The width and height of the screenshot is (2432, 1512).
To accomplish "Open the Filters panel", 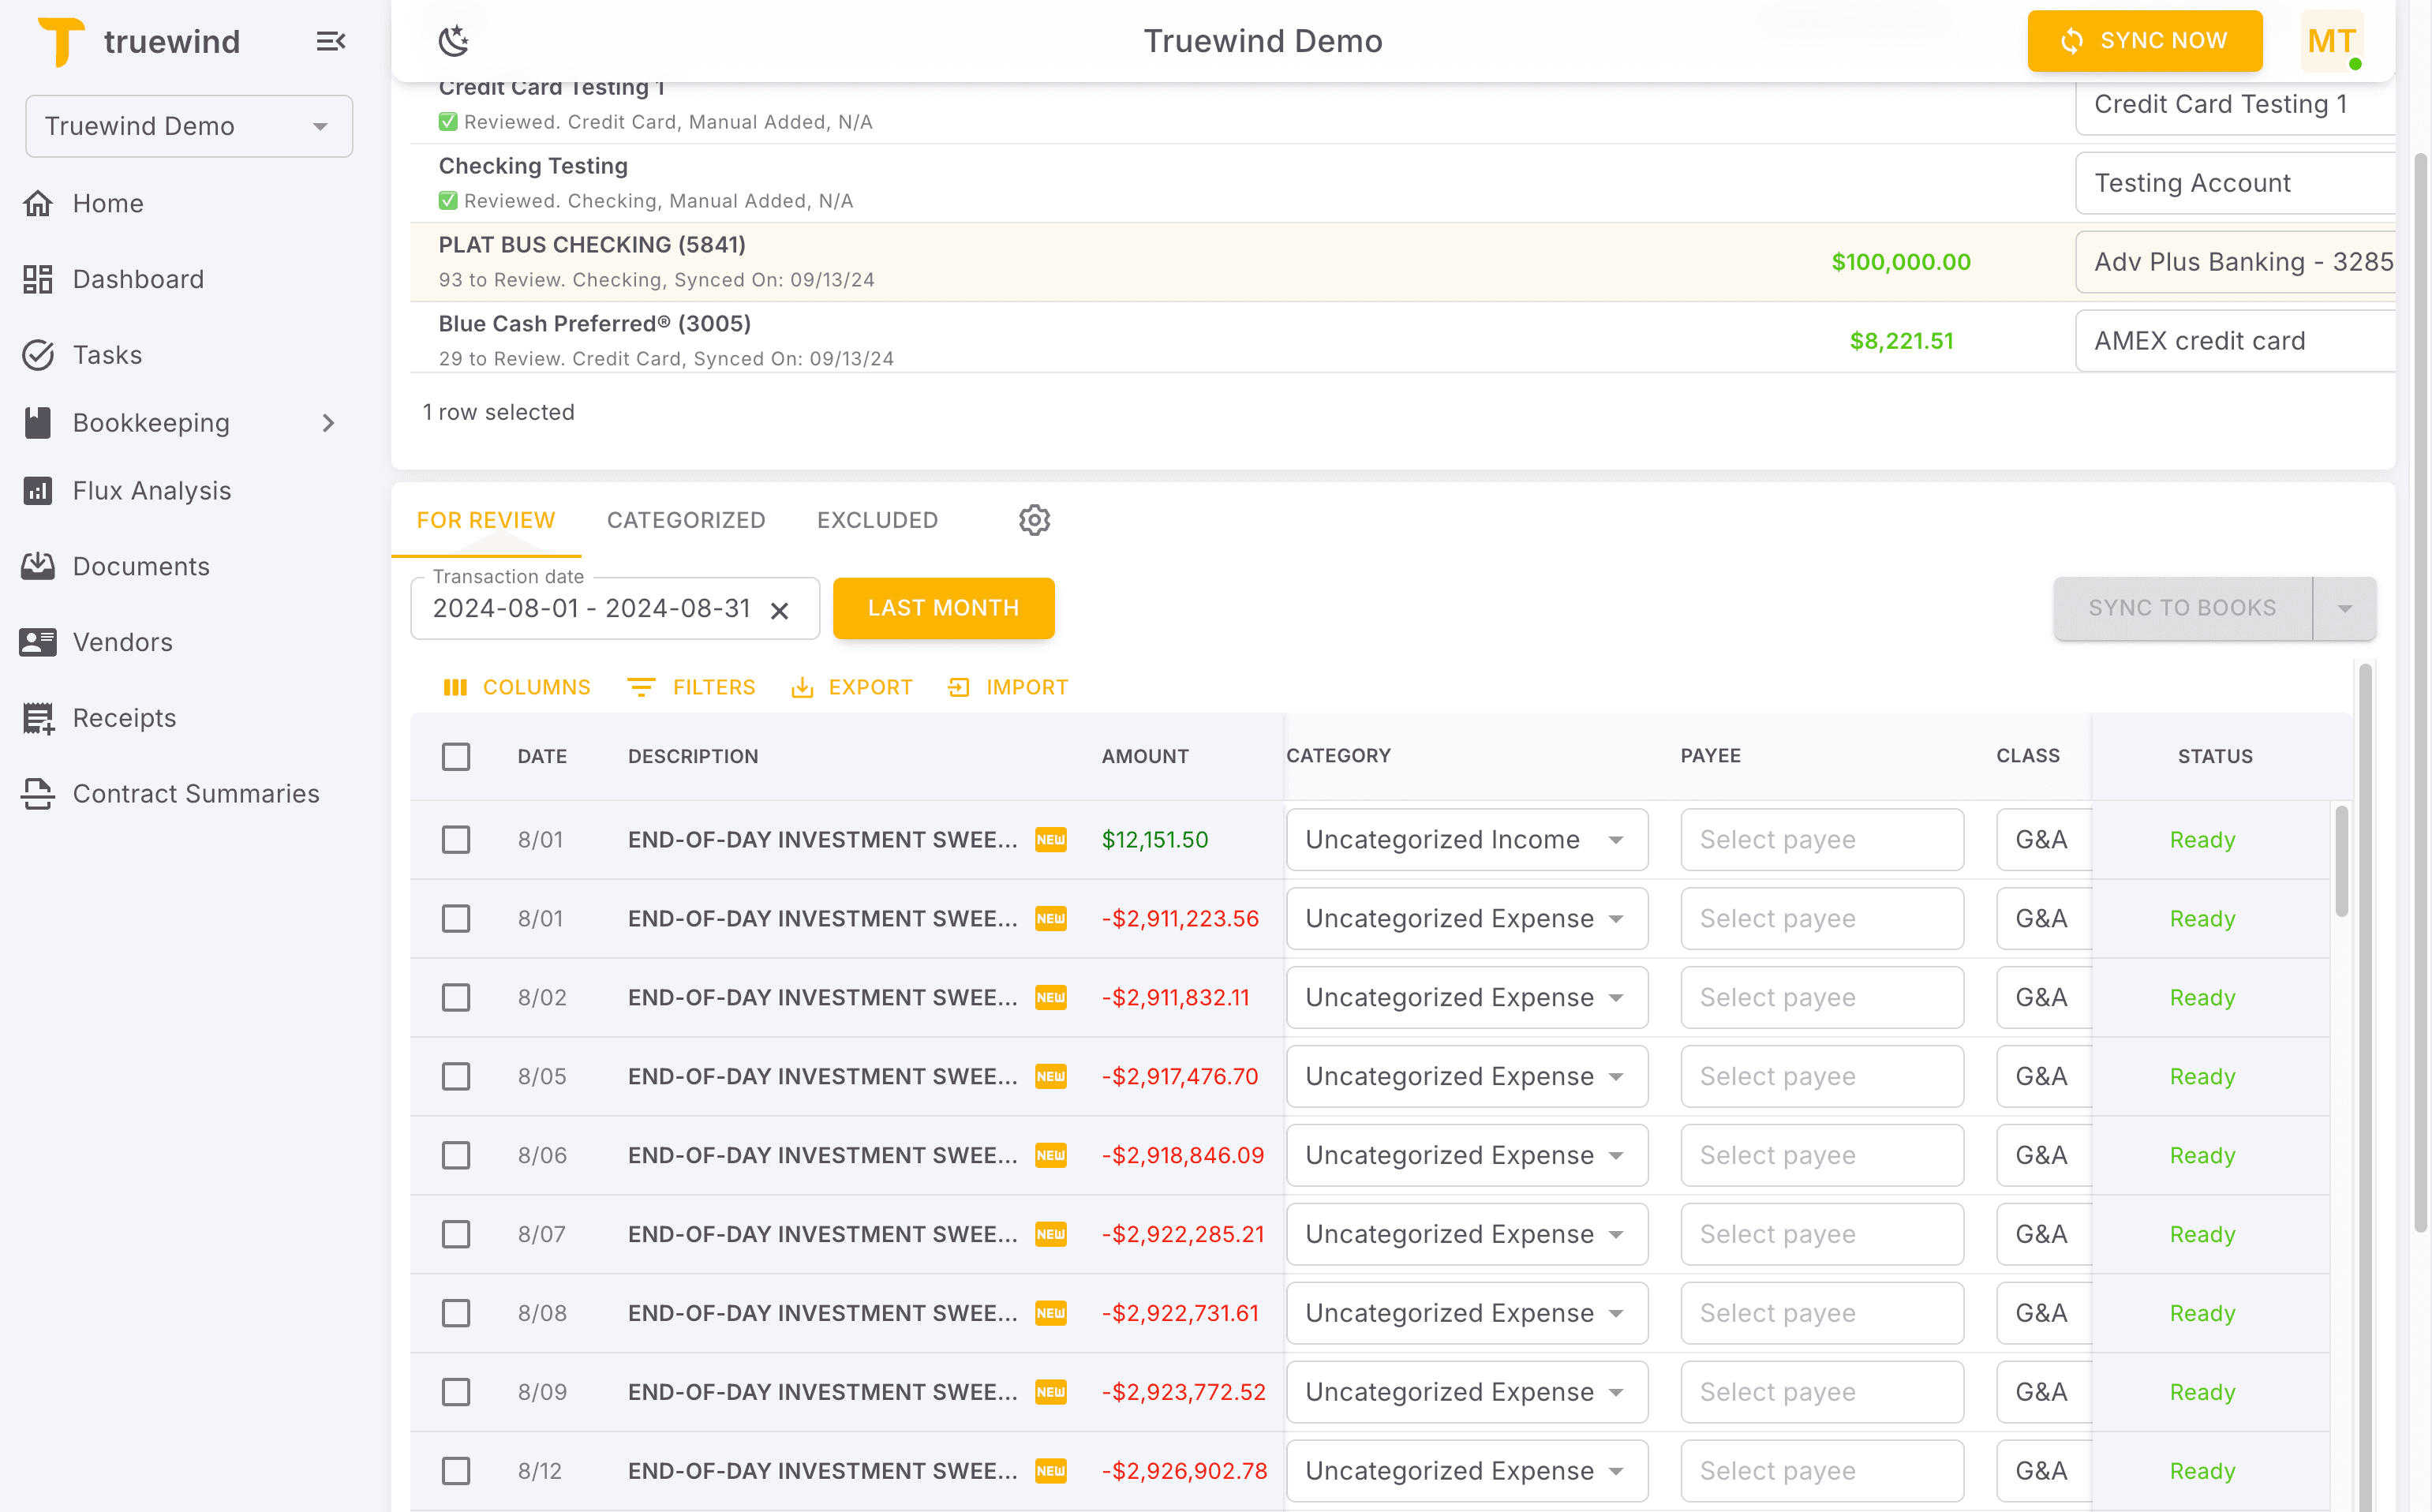I will click(691, 687).
